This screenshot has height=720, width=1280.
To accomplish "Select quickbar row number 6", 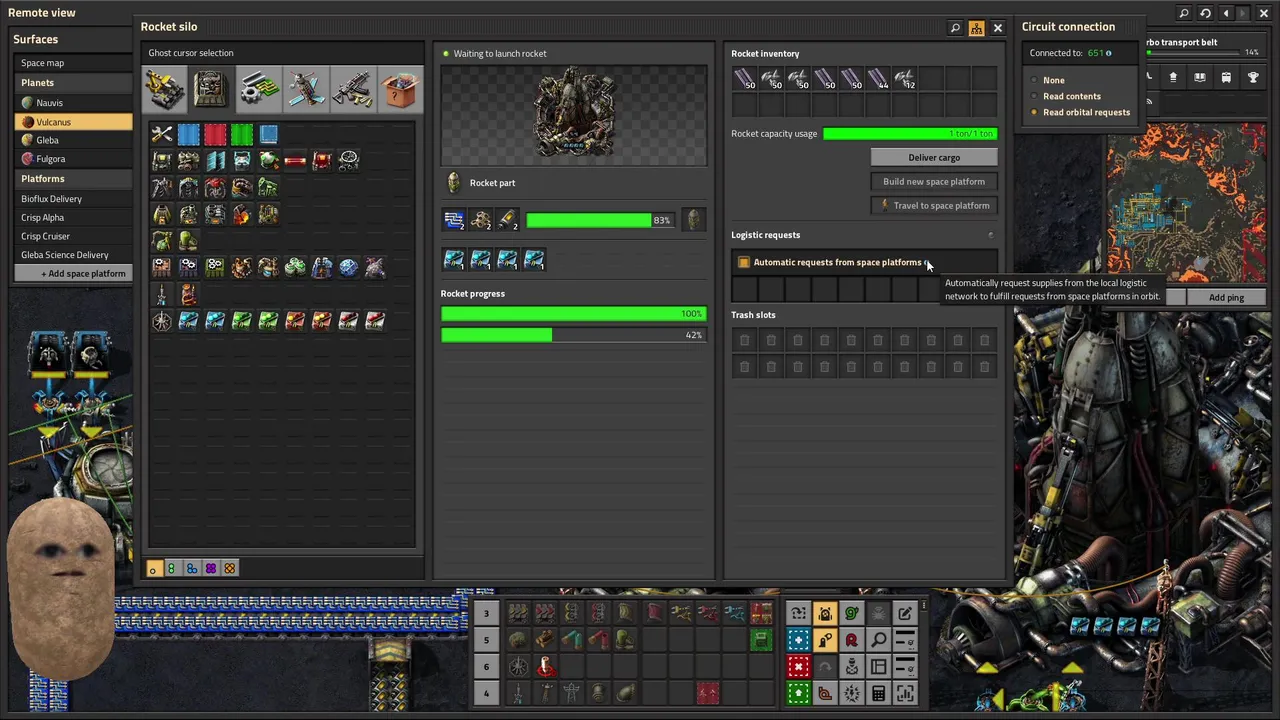I will (486, 667).
